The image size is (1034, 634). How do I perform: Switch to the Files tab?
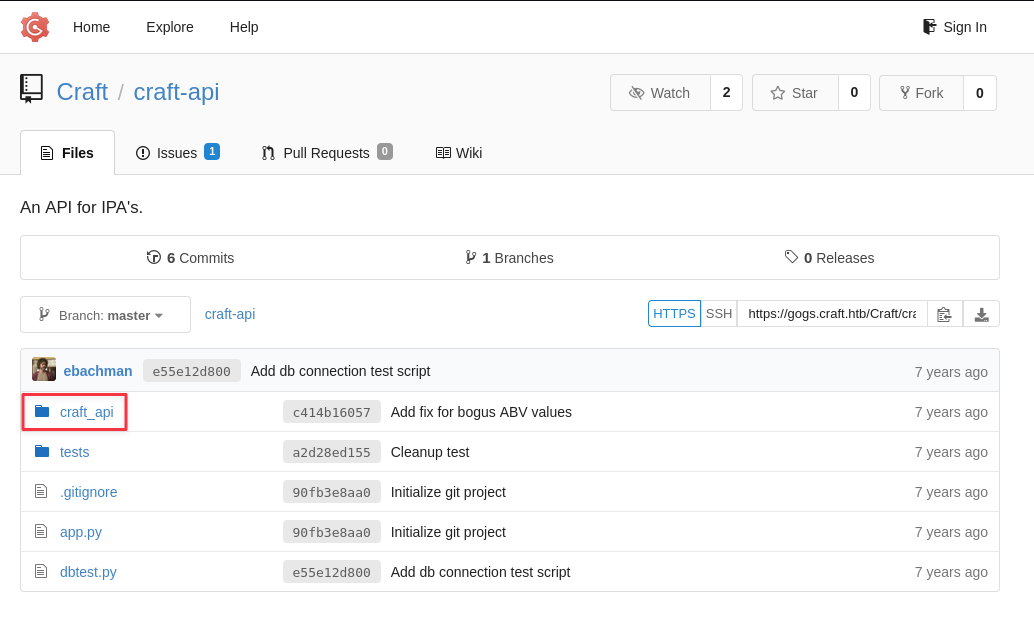tap(67, 153)
